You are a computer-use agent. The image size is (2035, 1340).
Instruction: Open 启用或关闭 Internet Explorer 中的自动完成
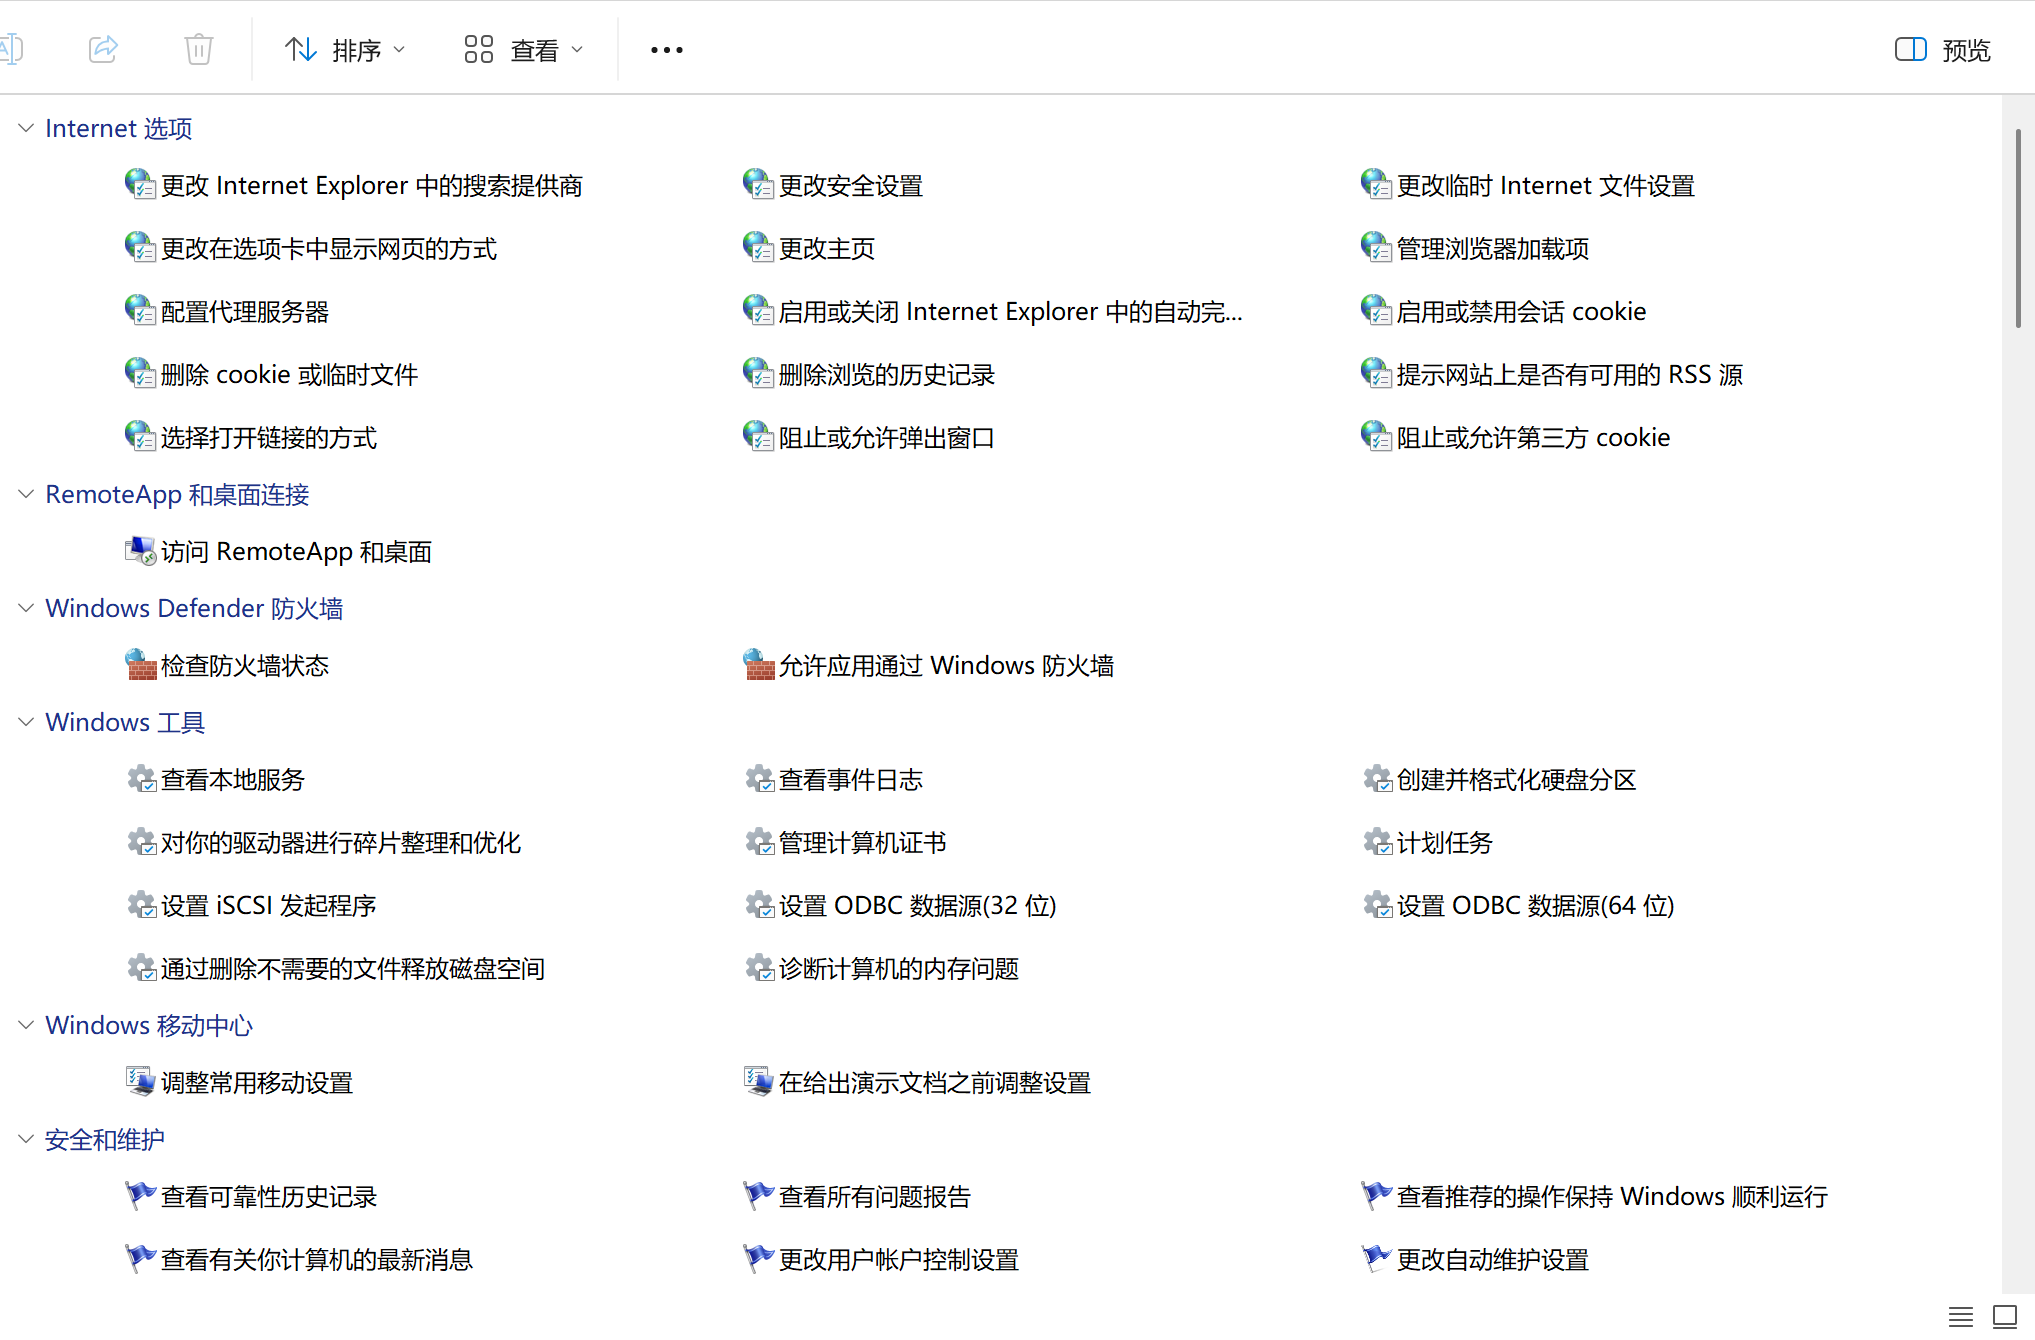pyautogui.click(x=1011, y=312)
